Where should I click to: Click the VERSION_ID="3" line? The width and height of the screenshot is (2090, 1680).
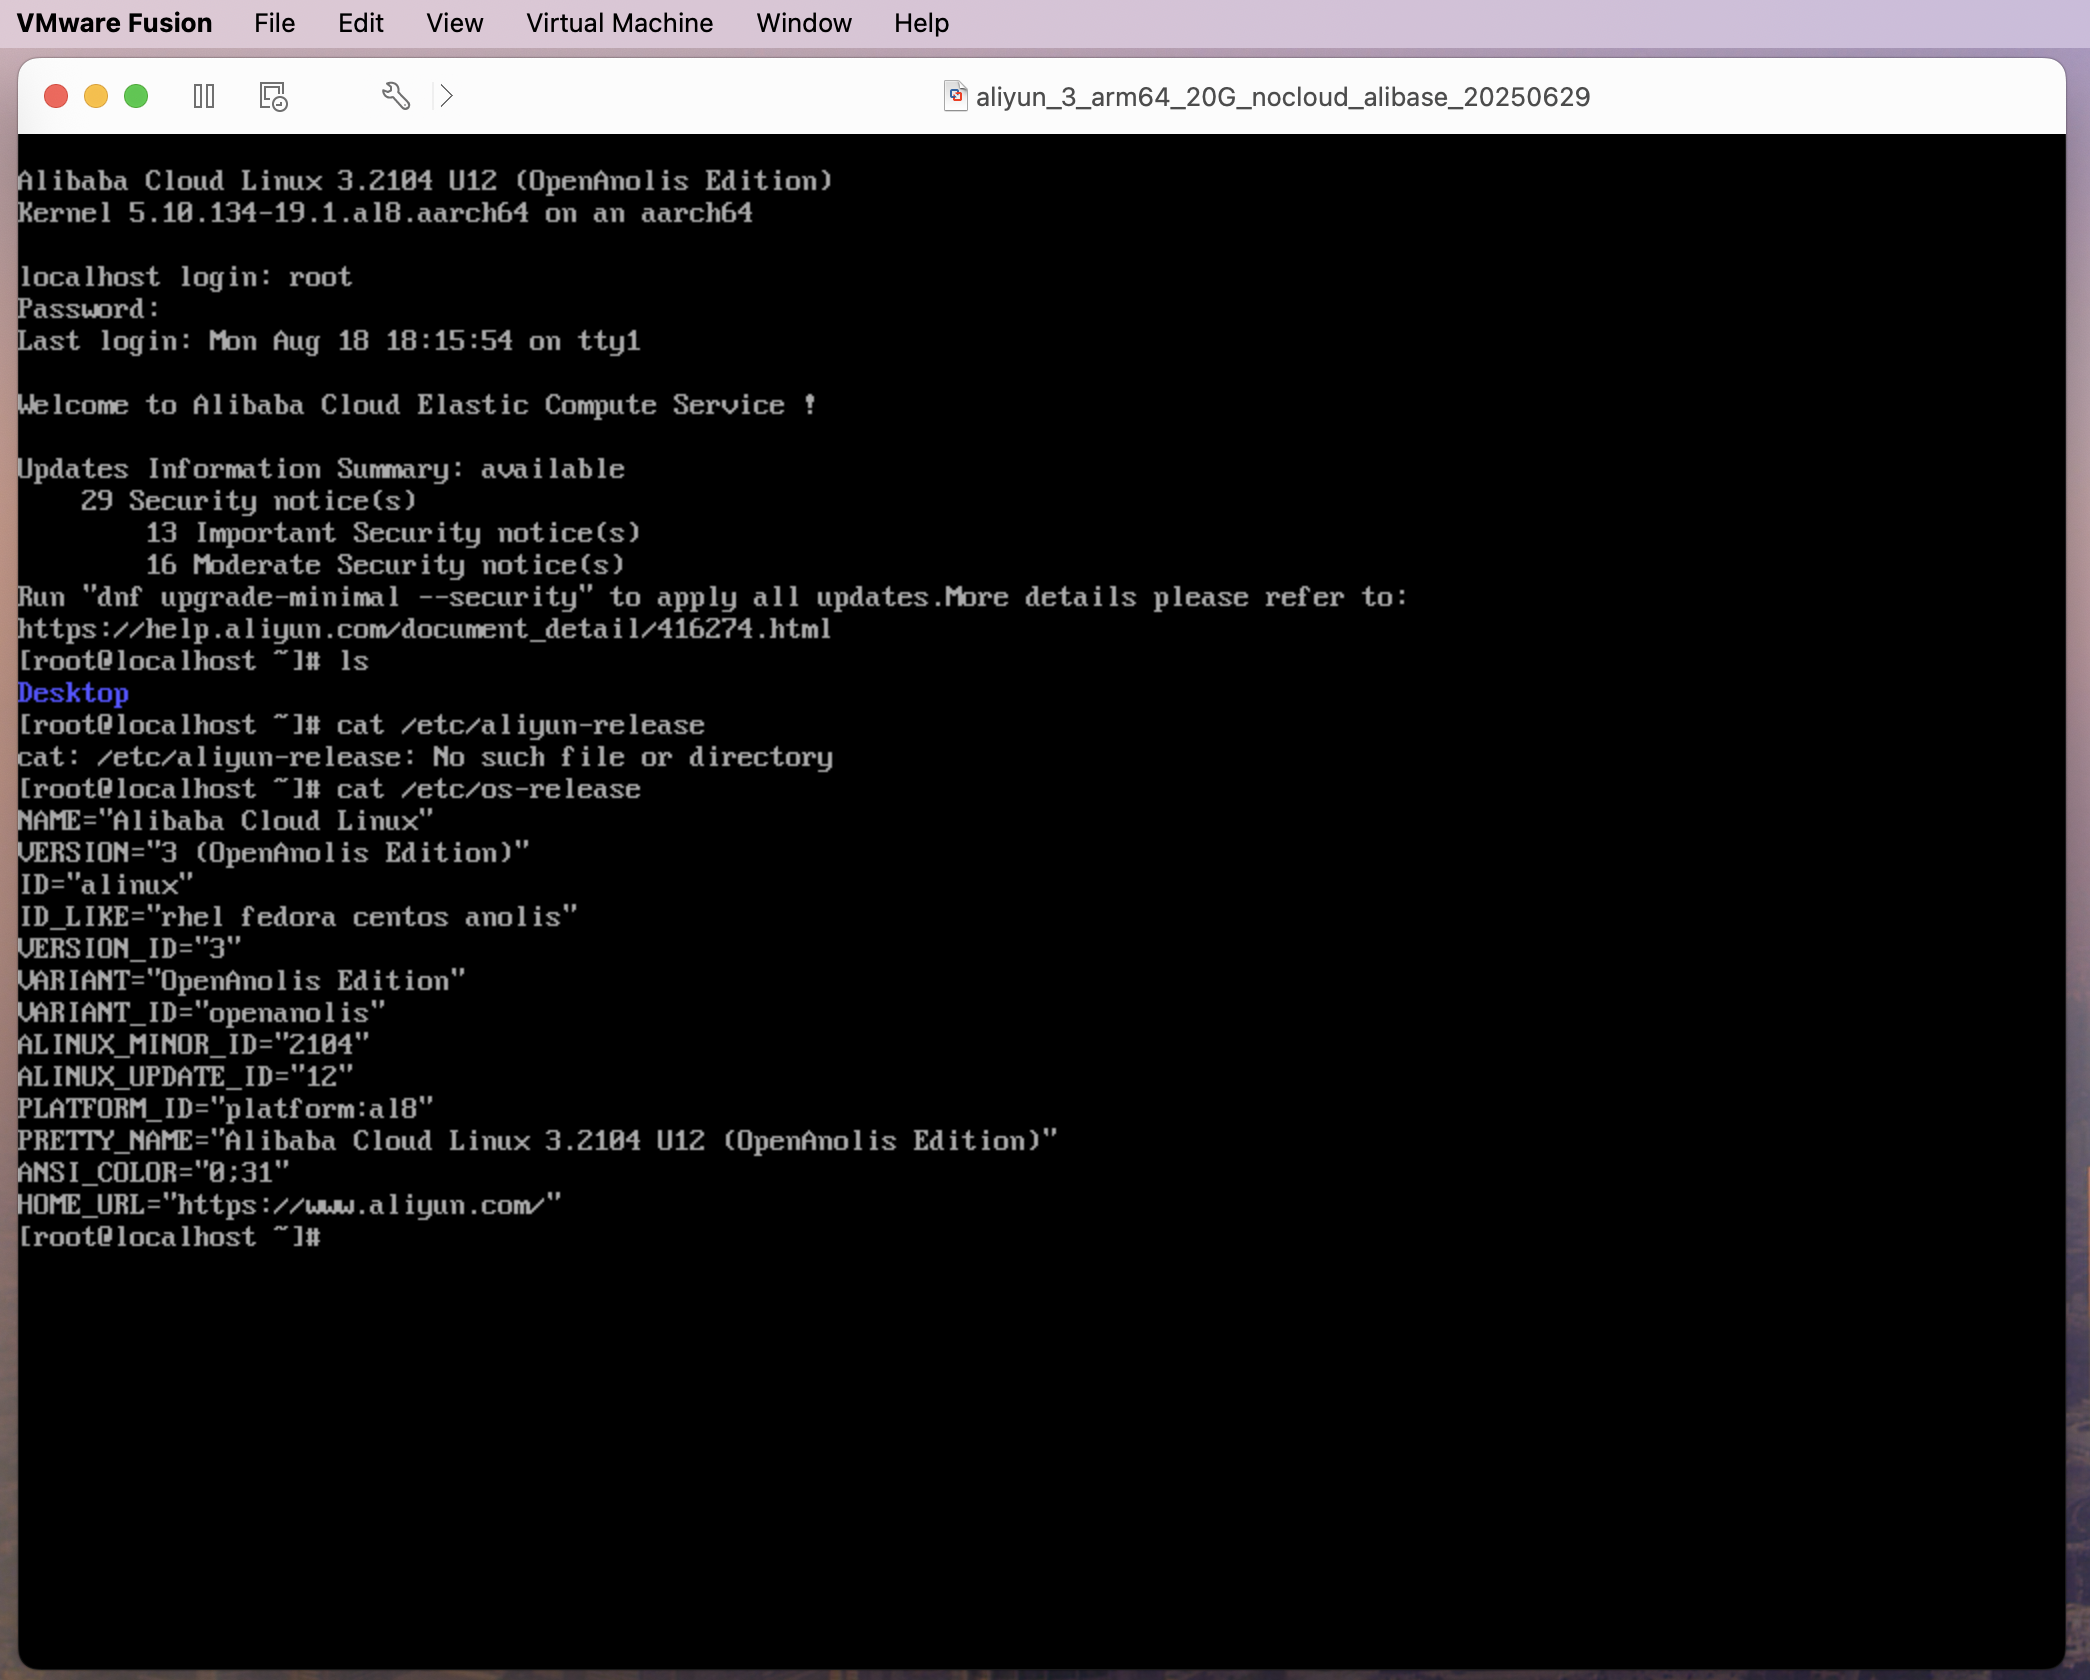coord(130,949)
